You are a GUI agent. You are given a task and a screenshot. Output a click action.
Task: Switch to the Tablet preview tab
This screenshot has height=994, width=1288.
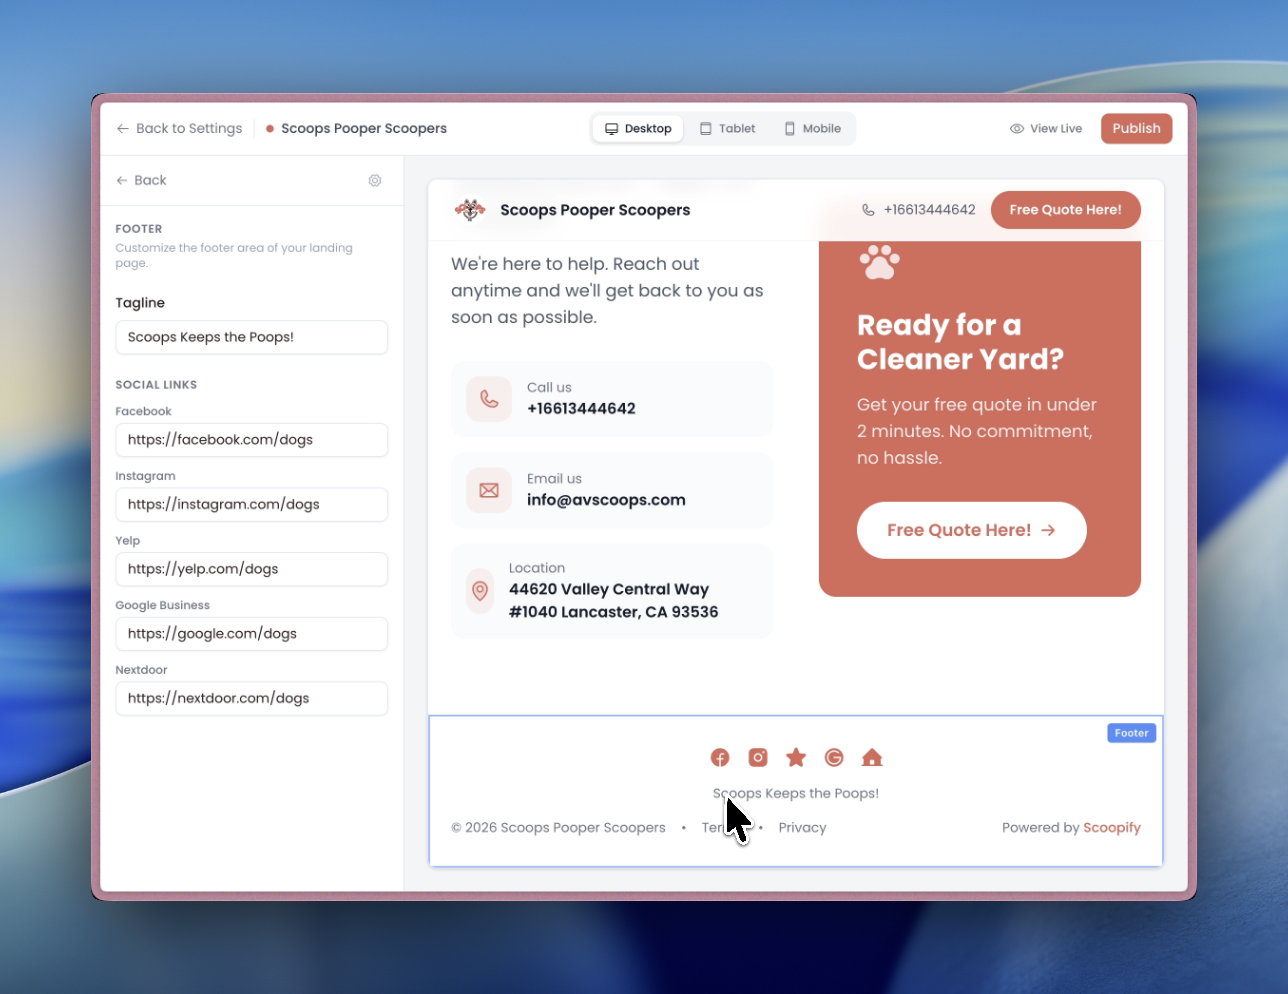[727, 128]
